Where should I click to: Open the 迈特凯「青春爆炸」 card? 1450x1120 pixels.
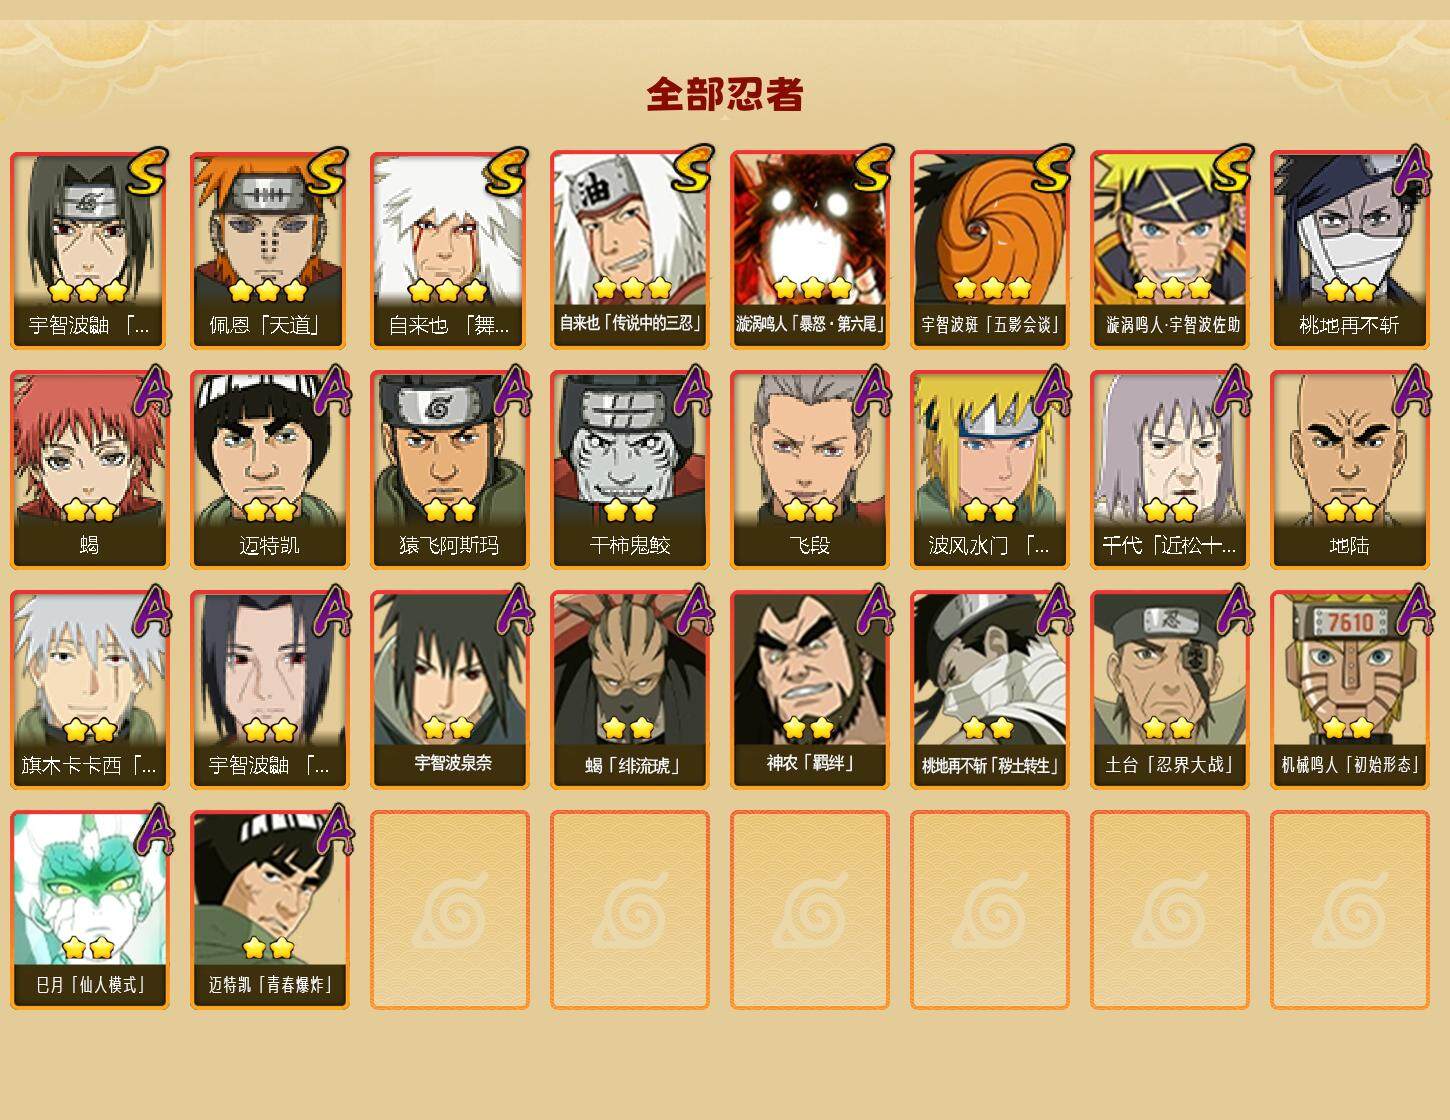click(x=269, y=910)
